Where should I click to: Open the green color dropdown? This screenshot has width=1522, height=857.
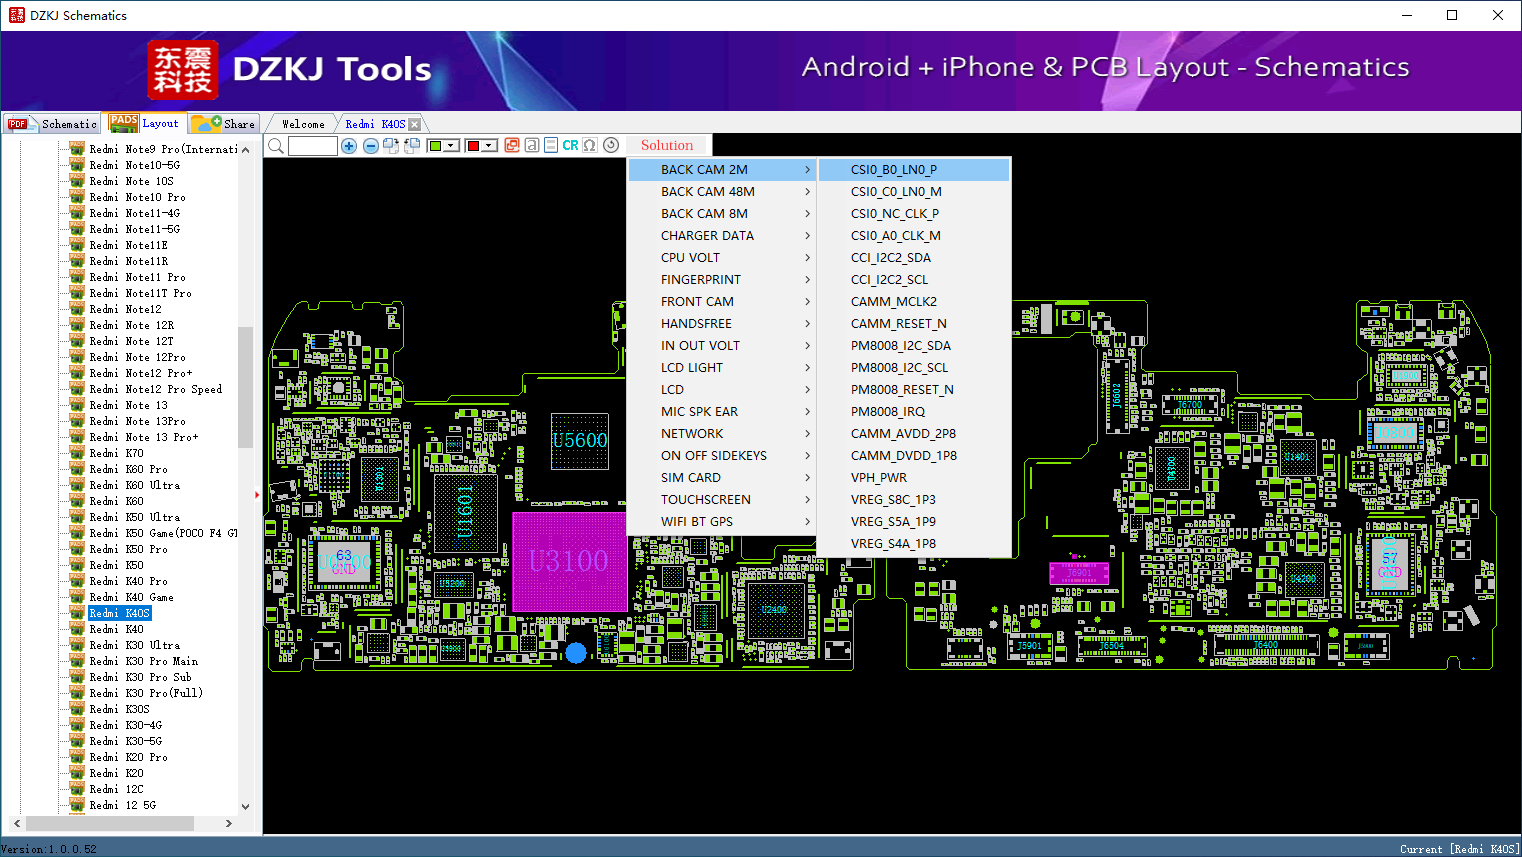tap(443, 146)
